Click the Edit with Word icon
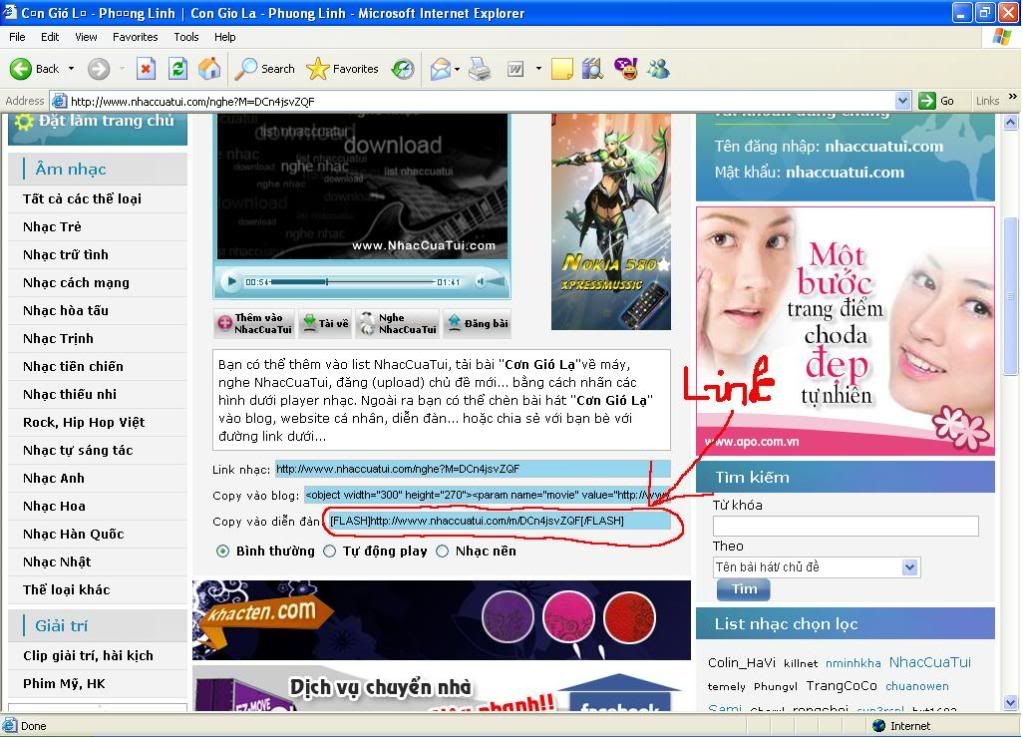This screenshot has height=737, width=1023. pyautogui.click(x=515, y=68)
